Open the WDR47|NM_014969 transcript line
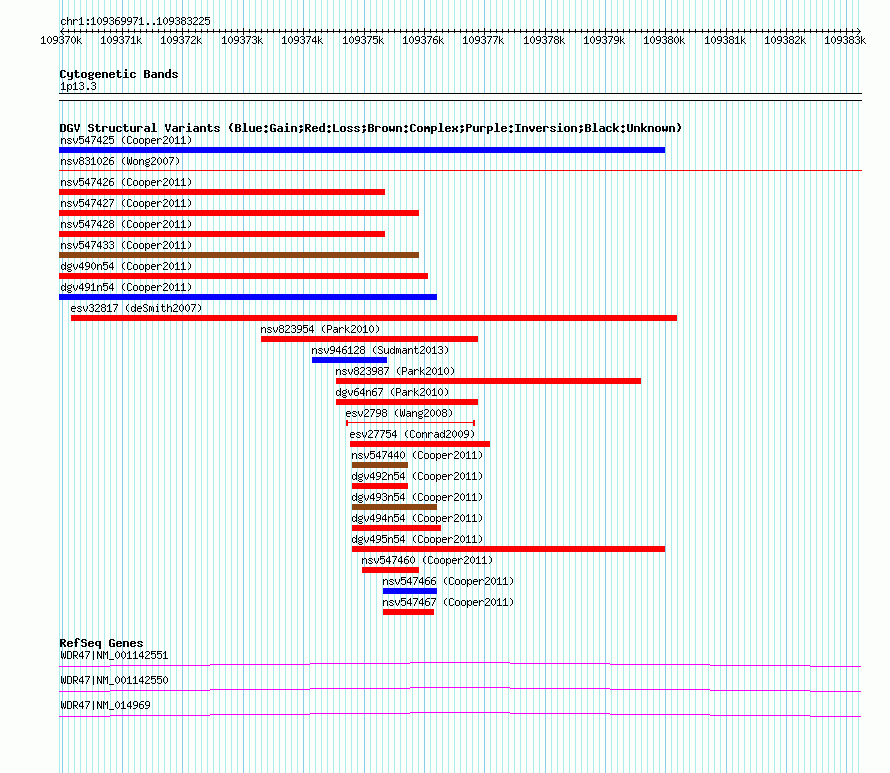The width and height of the screenshot is (890, 773). [x=460, y=715]
